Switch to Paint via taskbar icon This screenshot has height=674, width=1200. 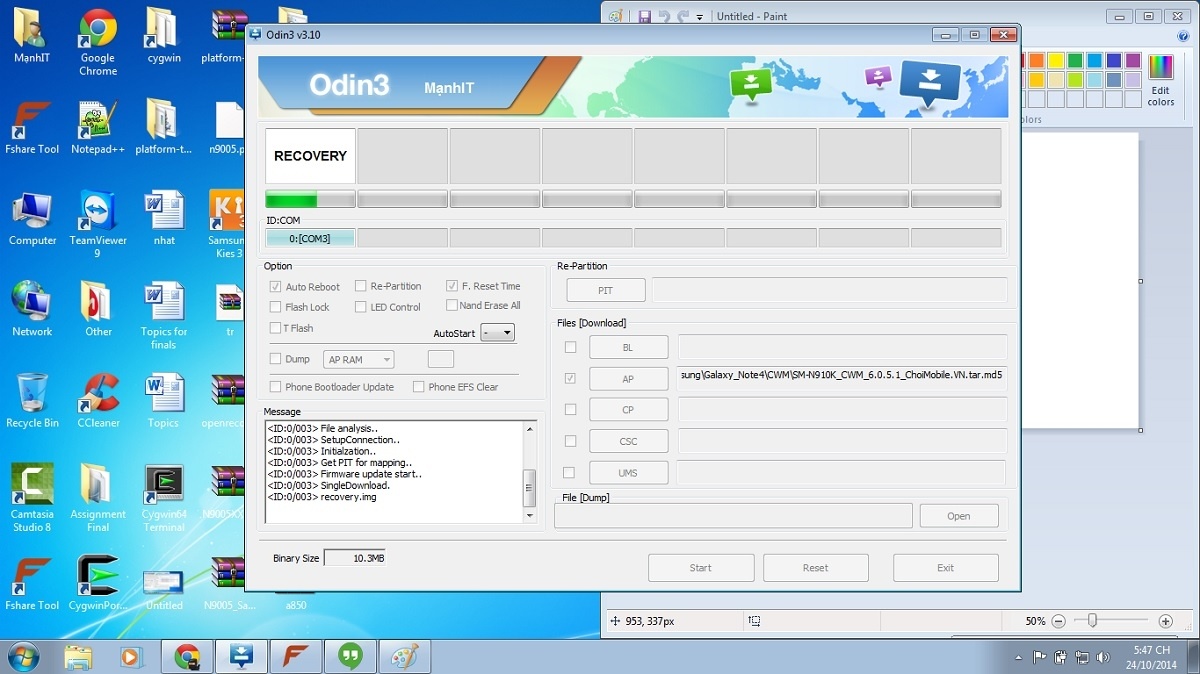[x=404, y=657]
